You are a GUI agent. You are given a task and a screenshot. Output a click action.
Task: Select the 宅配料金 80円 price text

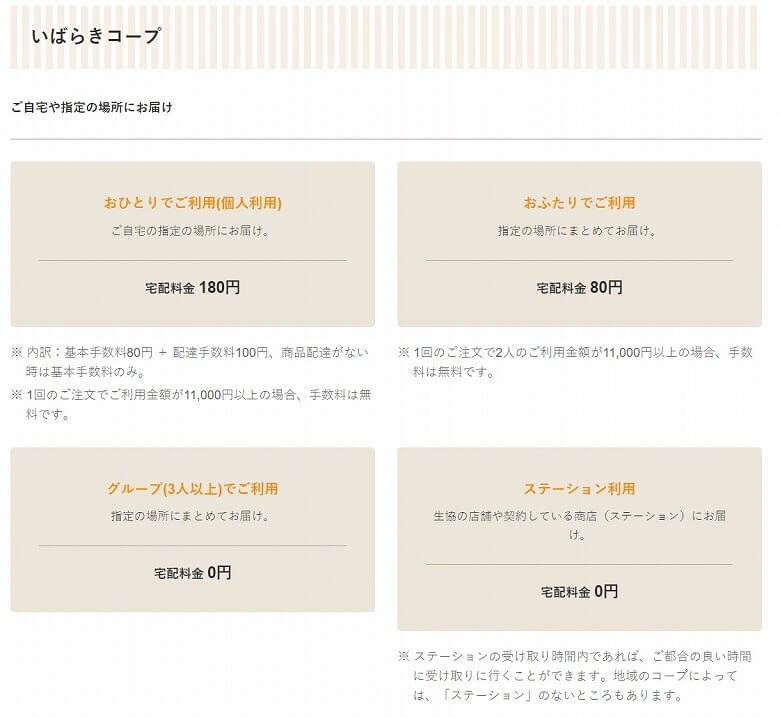[579, 288]
